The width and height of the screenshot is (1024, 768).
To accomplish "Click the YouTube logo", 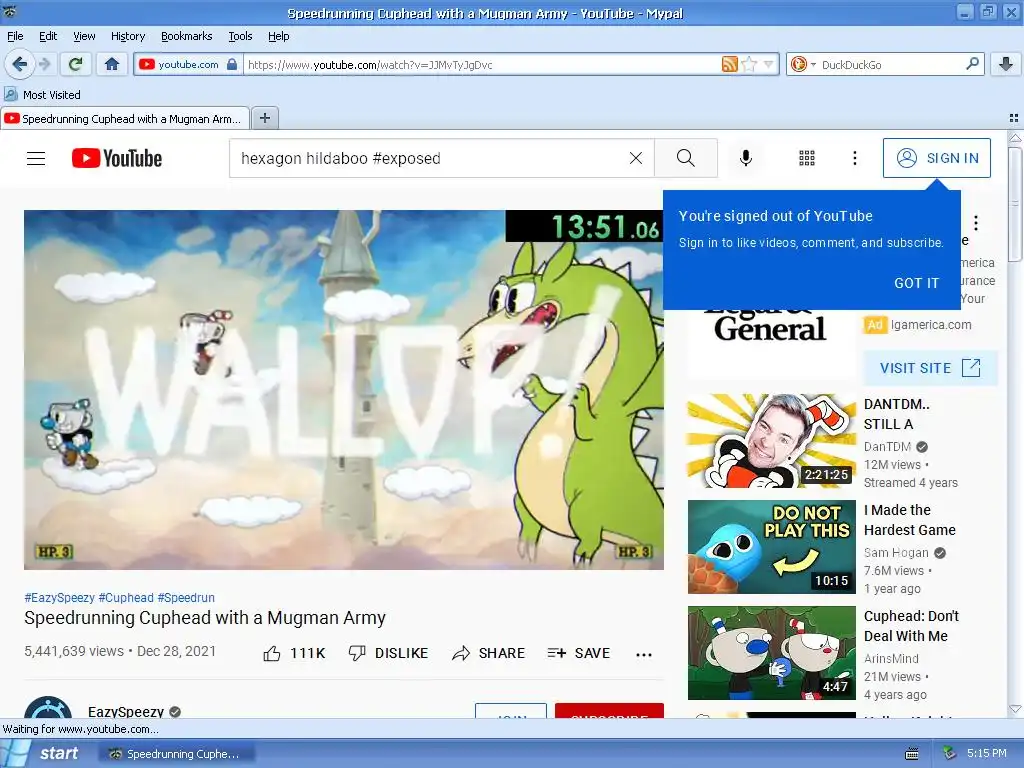I will tap(117, 158).
